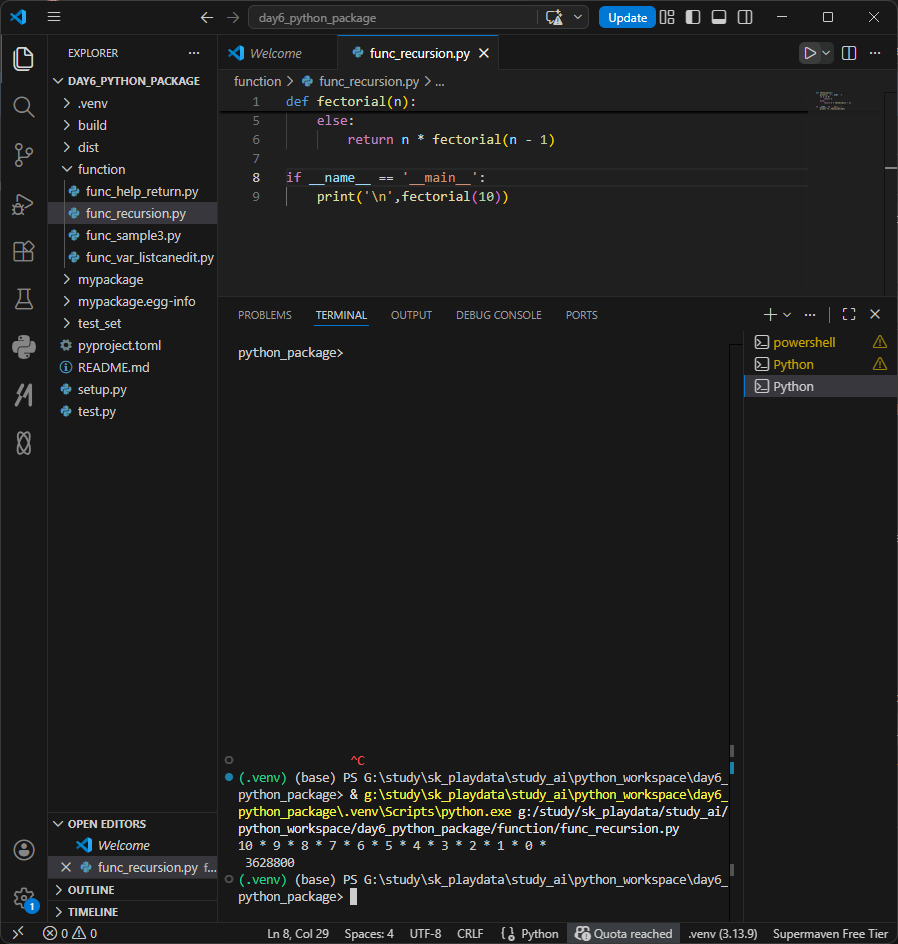This screenshot has height=944, width=898.
Task: Expand the dist folder
Action: tap(132, 148)
